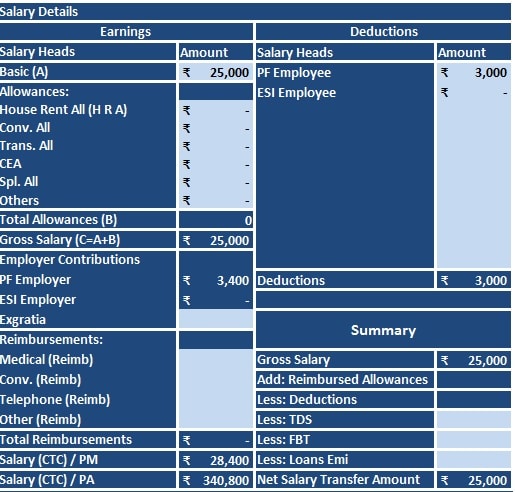Select the ESI Employer amount cell
This screenshot has height=492, width=515.
(216, 300)
